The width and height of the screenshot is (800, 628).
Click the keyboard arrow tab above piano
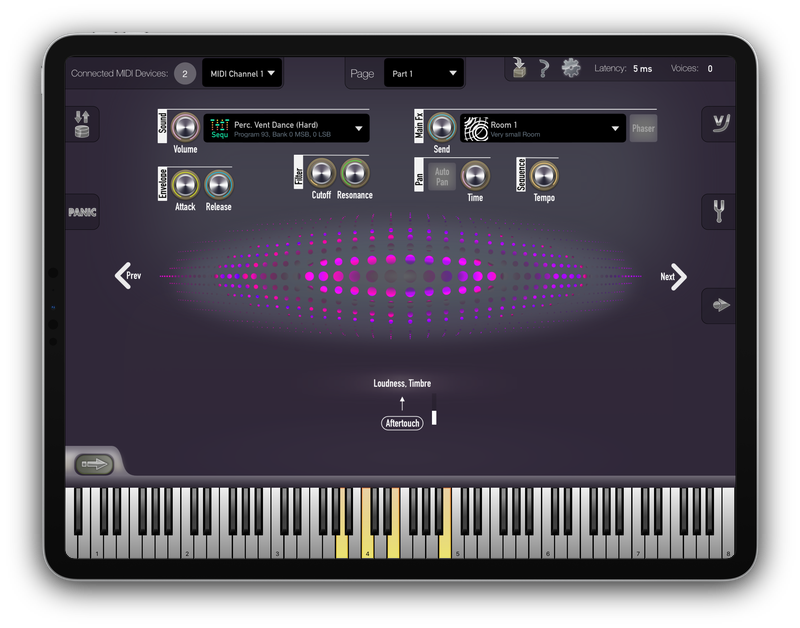click(x=95, y=464)
